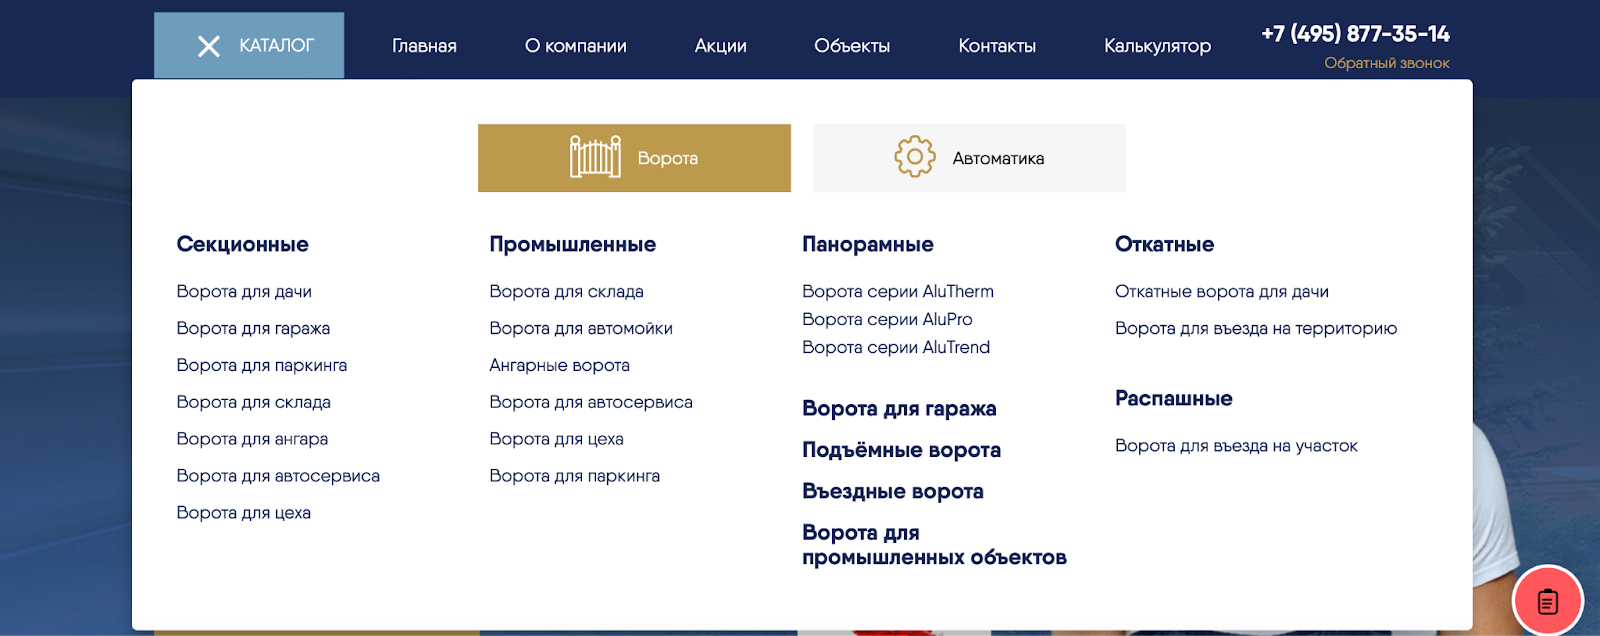1600x636 pixels.
Task: Select Ворота для цеха under Секционные
Action: 243,513
